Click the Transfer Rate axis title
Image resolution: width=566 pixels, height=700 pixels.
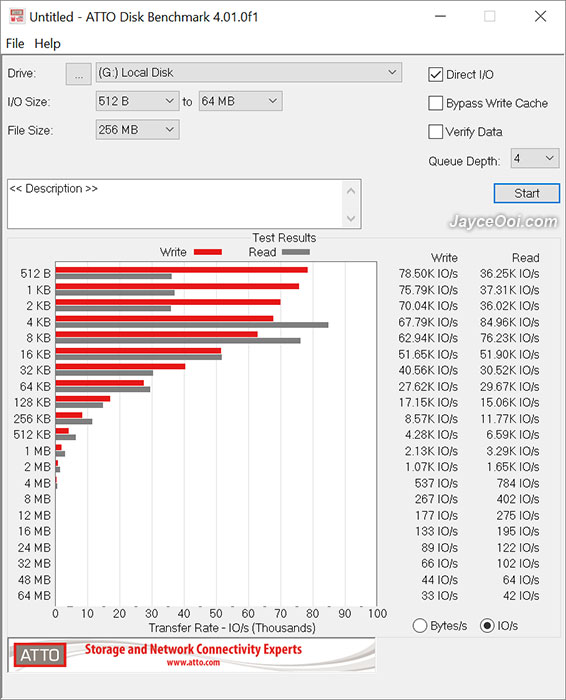pos(232,628)
